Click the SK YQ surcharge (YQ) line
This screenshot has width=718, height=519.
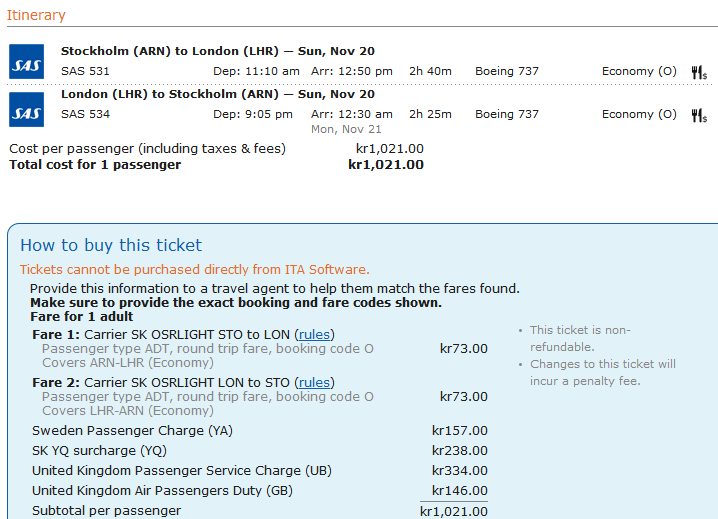point(99,450)
